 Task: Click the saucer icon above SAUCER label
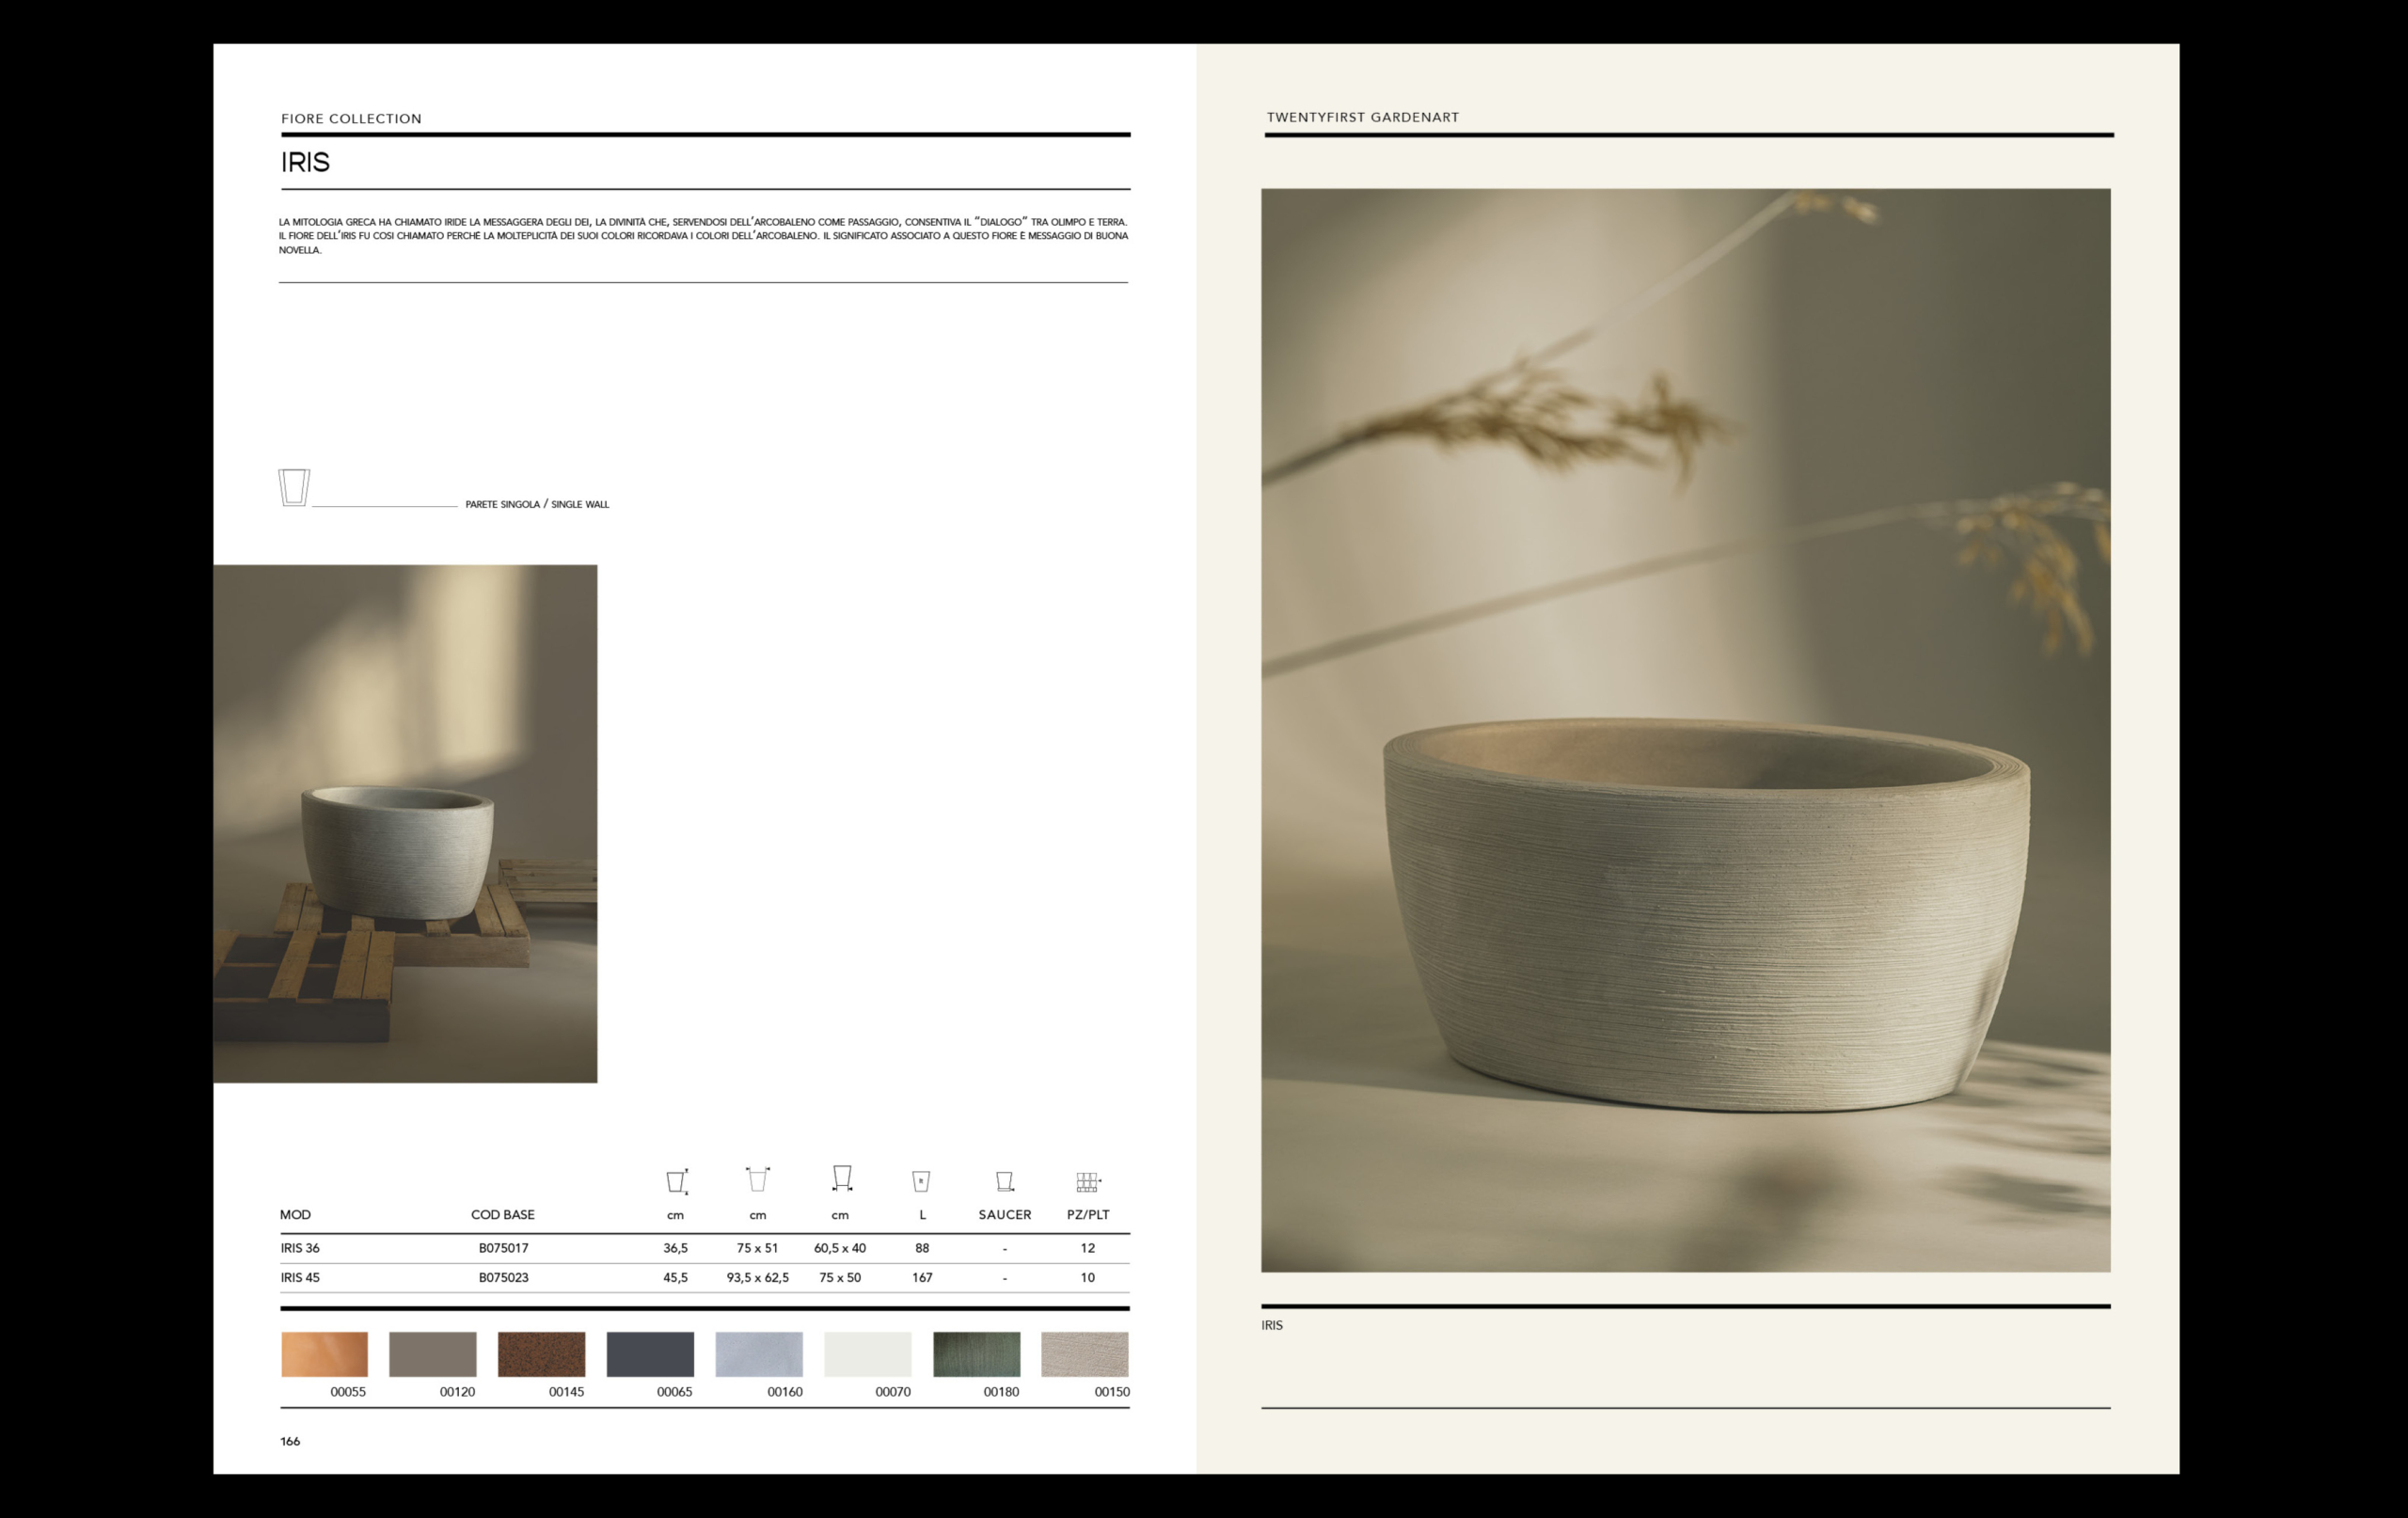1004,1181
